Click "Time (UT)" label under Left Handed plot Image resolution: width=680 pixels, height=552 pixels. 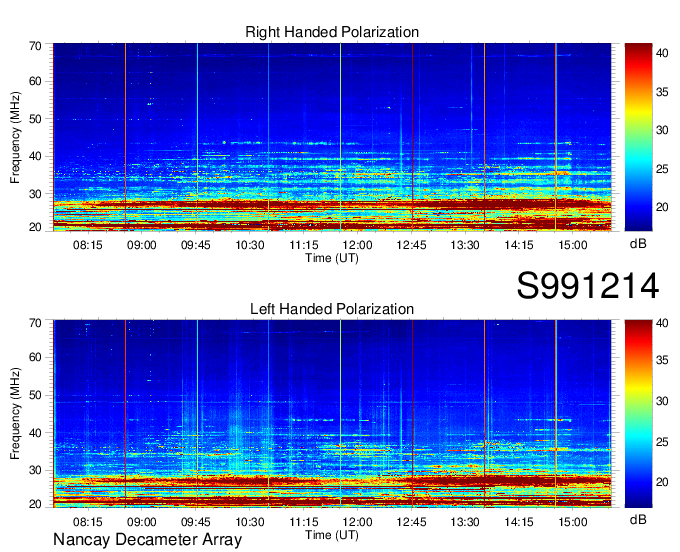[332, 535]
